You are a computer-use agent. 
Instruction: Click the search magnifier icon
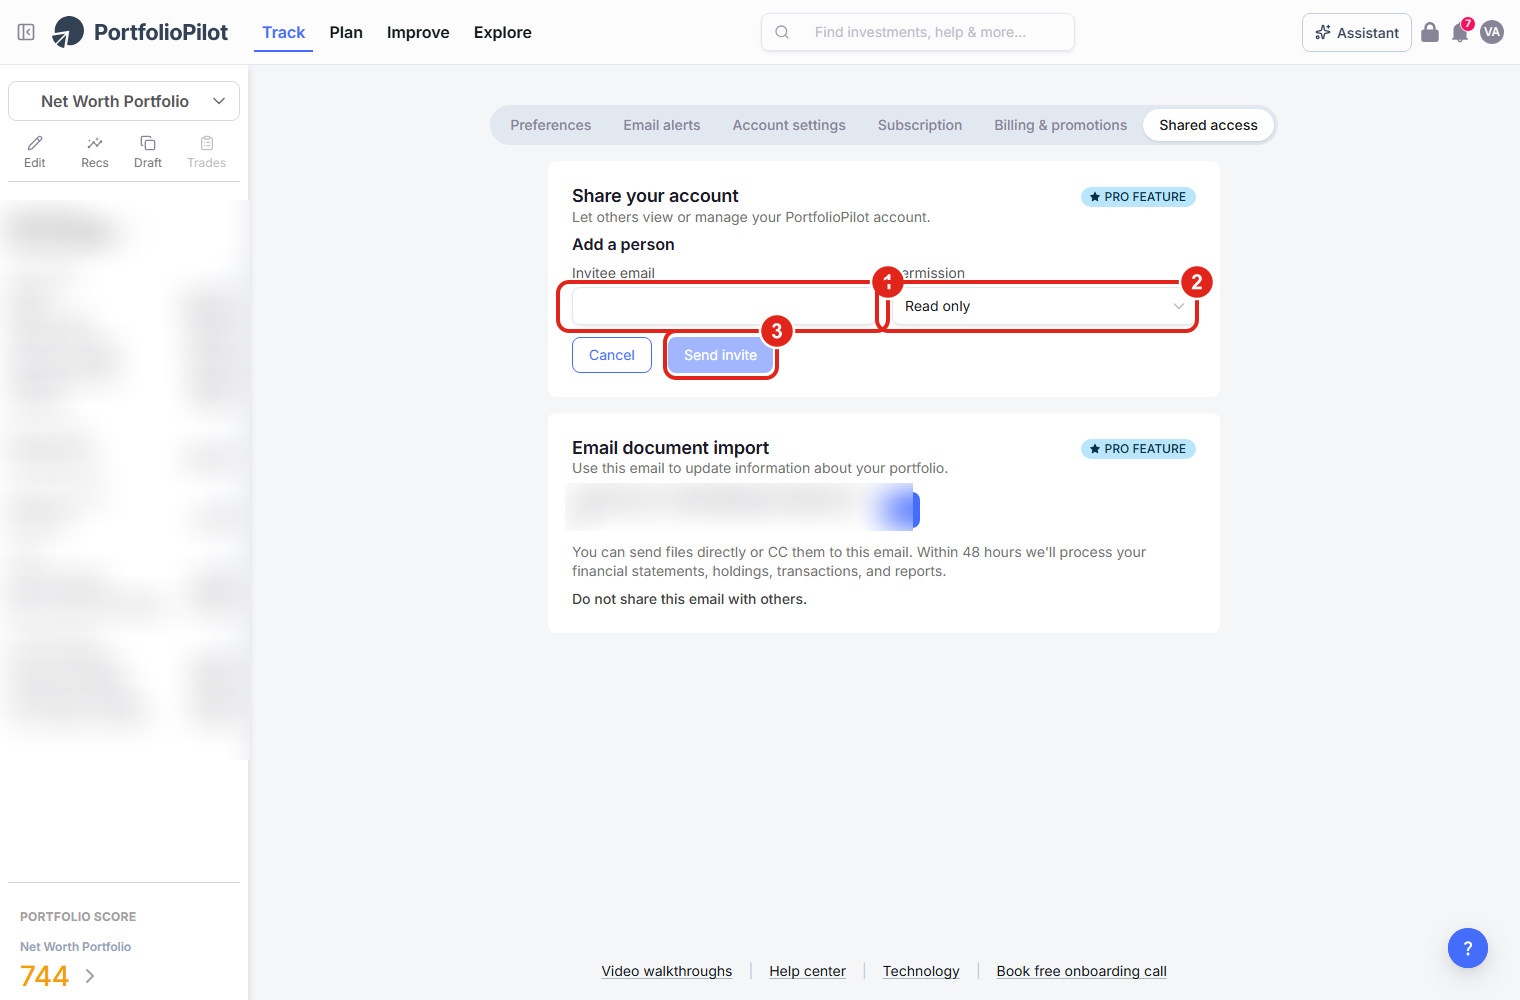click(783, 32)
